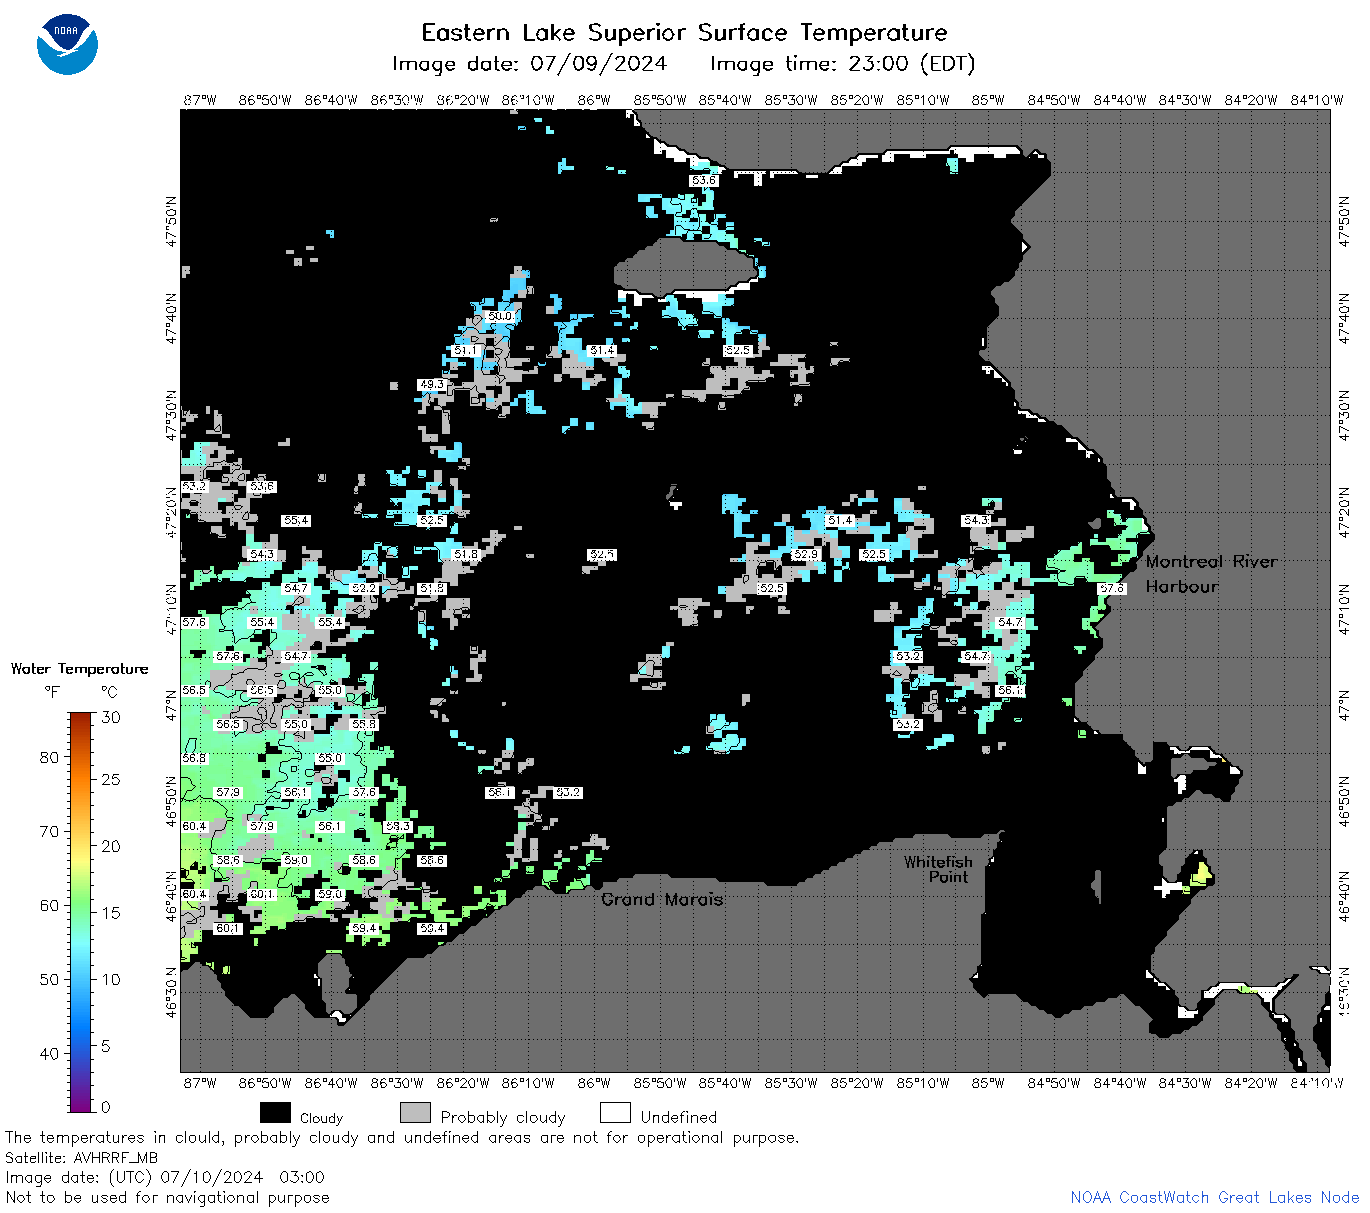Click the 25 Celsius tick label

(111, 779)
